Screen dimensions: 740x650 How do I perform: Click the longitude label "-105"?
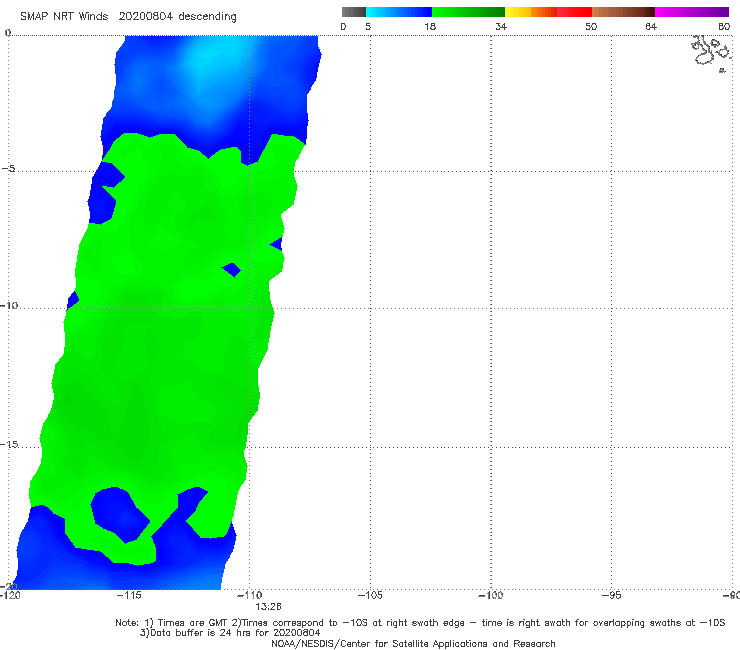click(x=370, y=595)
